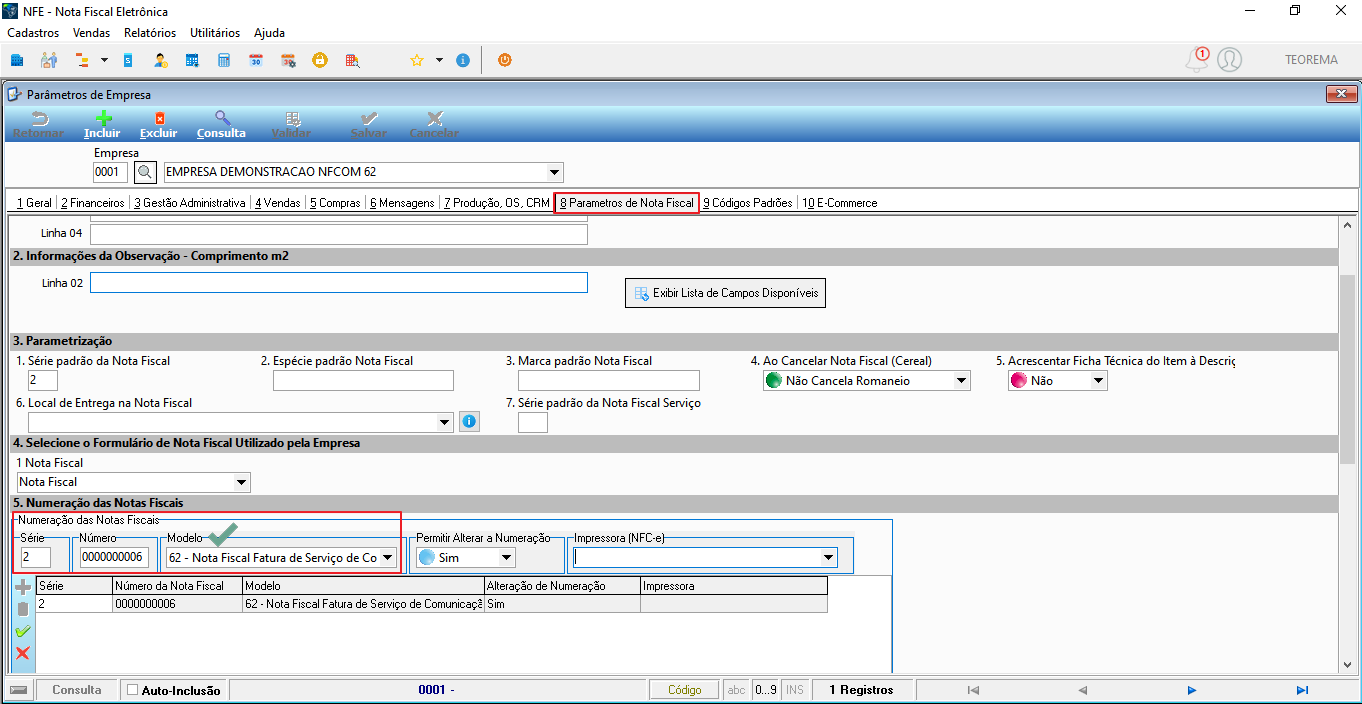
Task: Click the Código button in the status bar
Action: (x=685, y=690)
